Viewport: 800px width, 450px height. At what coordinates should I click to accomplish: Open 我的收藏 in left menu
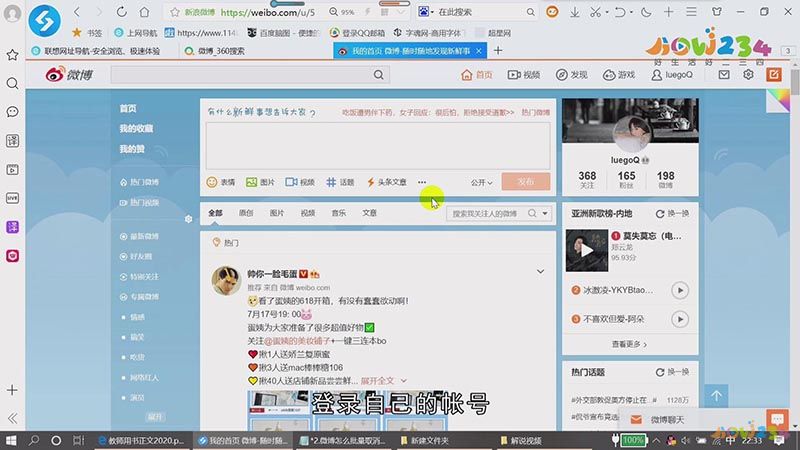tap(136, 129)
